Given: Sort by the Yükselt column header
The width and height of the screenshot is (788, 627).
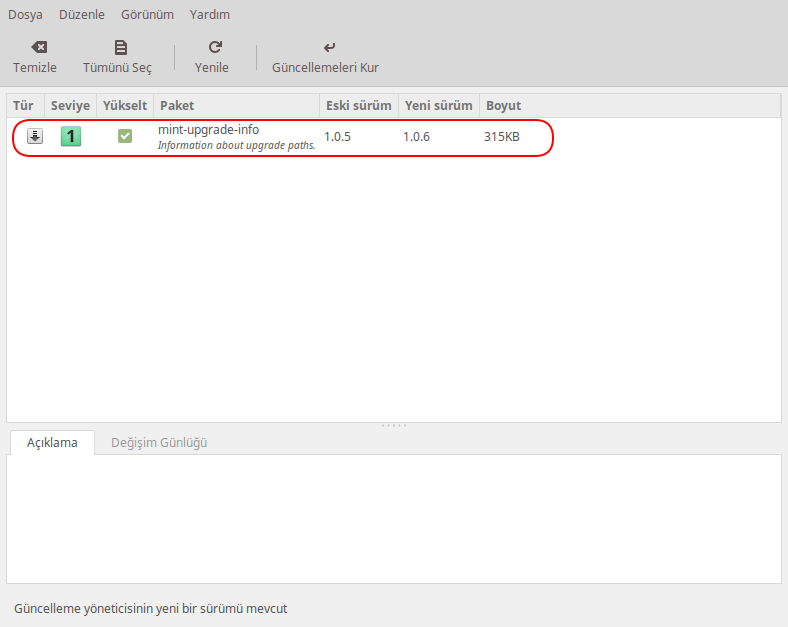Looking at the screenshot, I should point(125,106).
